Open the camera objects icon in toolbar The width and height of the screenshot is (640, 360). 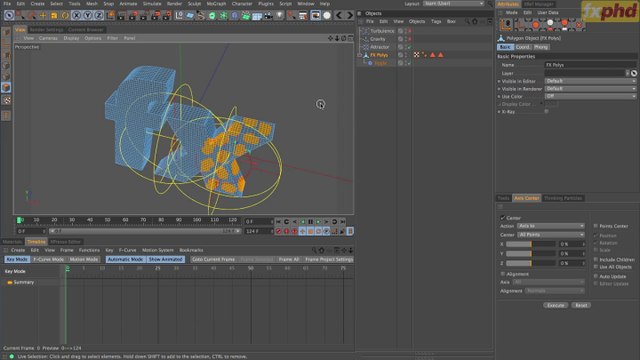tap(268, 16)
